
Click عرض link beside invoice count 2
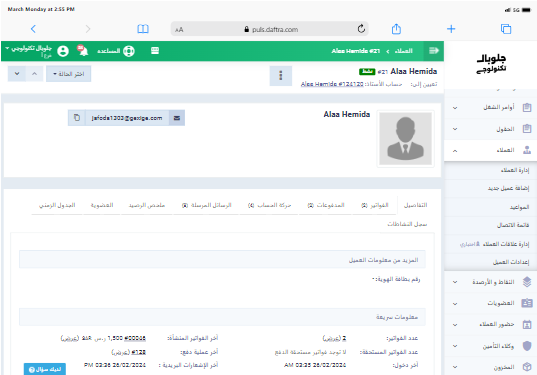tap(331, 338)
